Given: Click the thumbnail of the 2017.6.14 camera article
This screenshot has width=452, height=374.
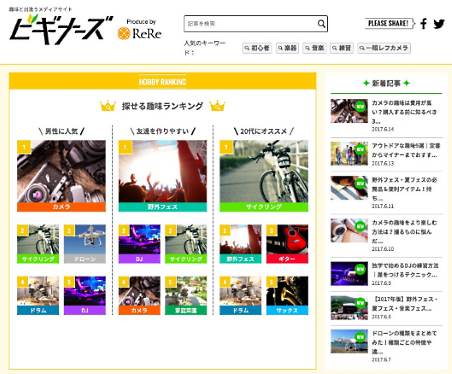Looking at the screenshot, I should tap(349, 111).
